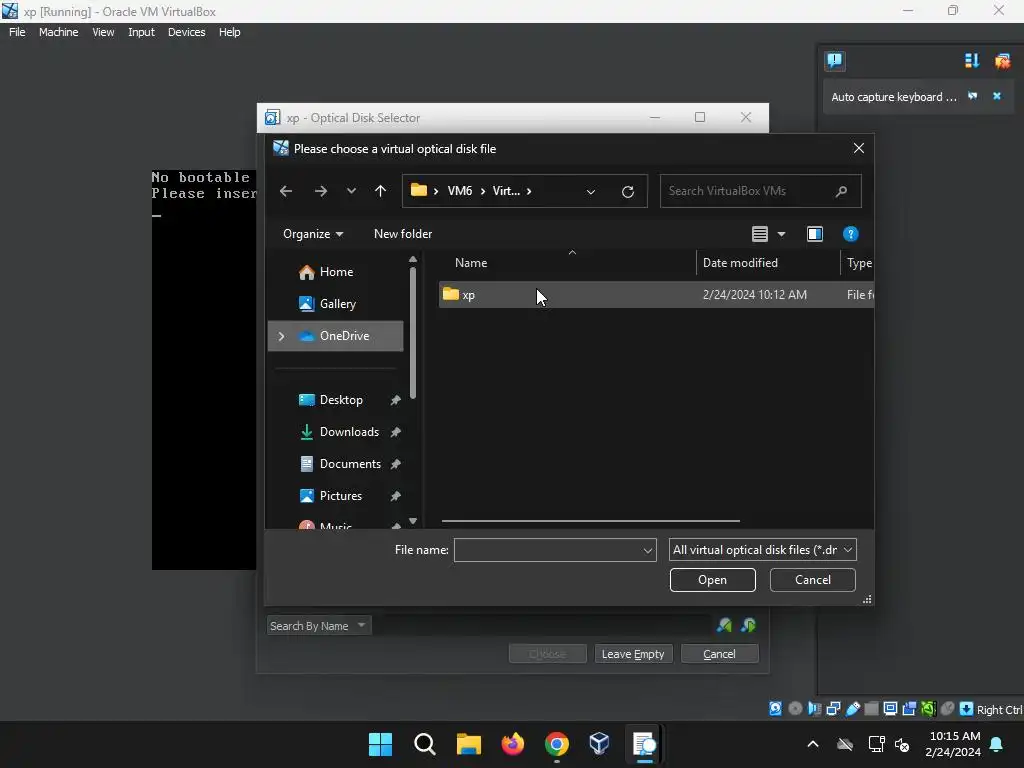
Task: Click the keyboard capture arrow indicator
Action: pos(967,709)
